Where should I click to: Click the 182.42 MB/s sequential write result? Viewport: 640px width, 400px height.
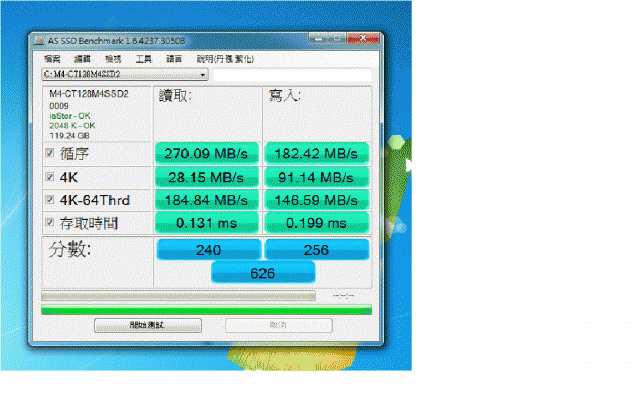317,153
